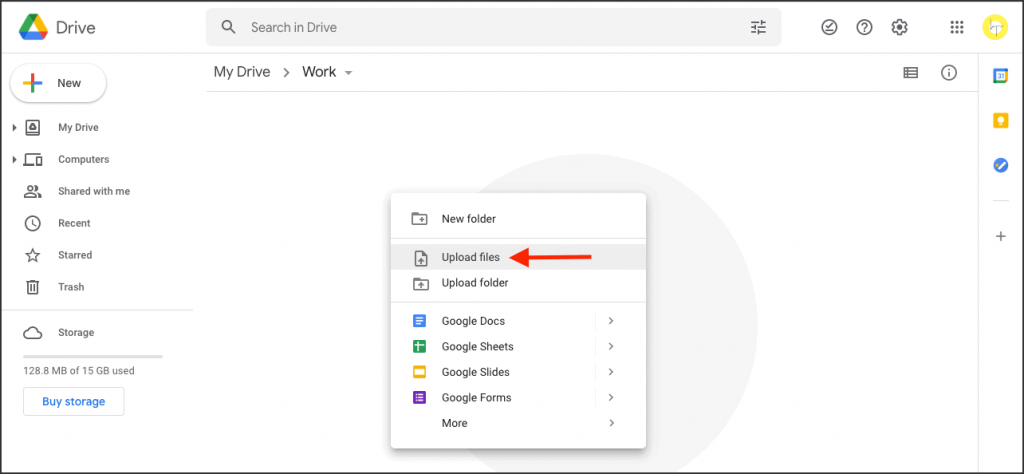Open the Help question mark icon
The height and width of the screenshot is (474, 1024).
[864, 28]
